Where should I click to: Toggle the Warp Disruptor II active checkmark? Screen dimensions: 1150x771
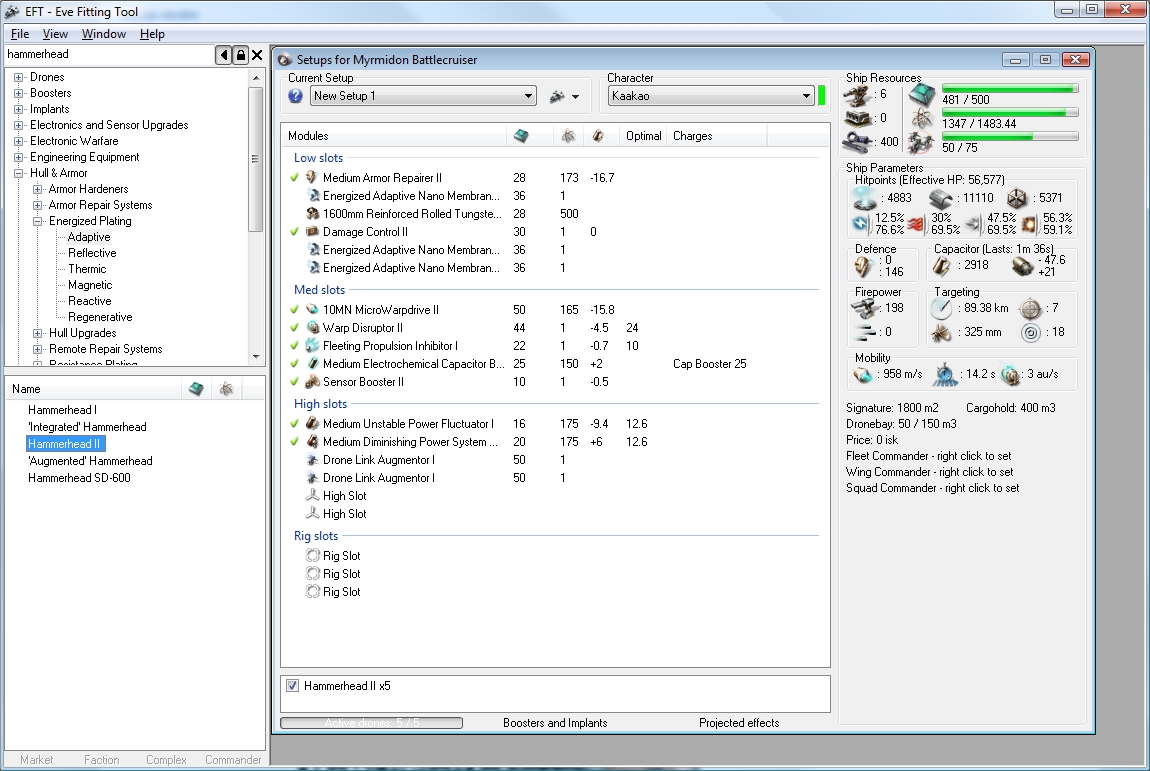294,328
